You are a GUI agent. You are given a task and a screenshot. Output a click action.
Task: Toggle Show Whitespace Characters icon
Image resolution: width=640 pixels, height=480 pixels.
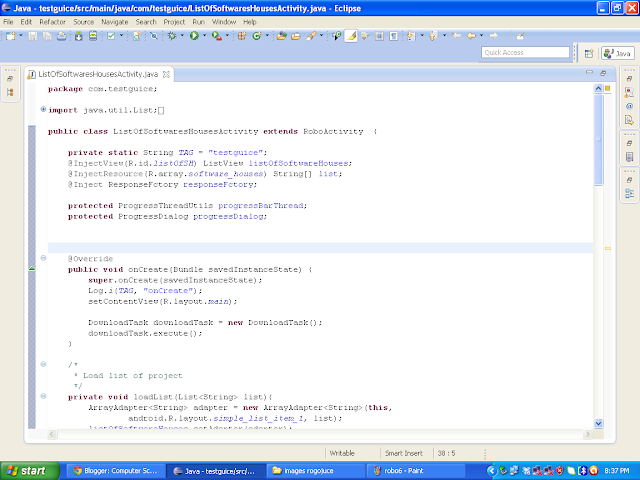pos(394,36)
